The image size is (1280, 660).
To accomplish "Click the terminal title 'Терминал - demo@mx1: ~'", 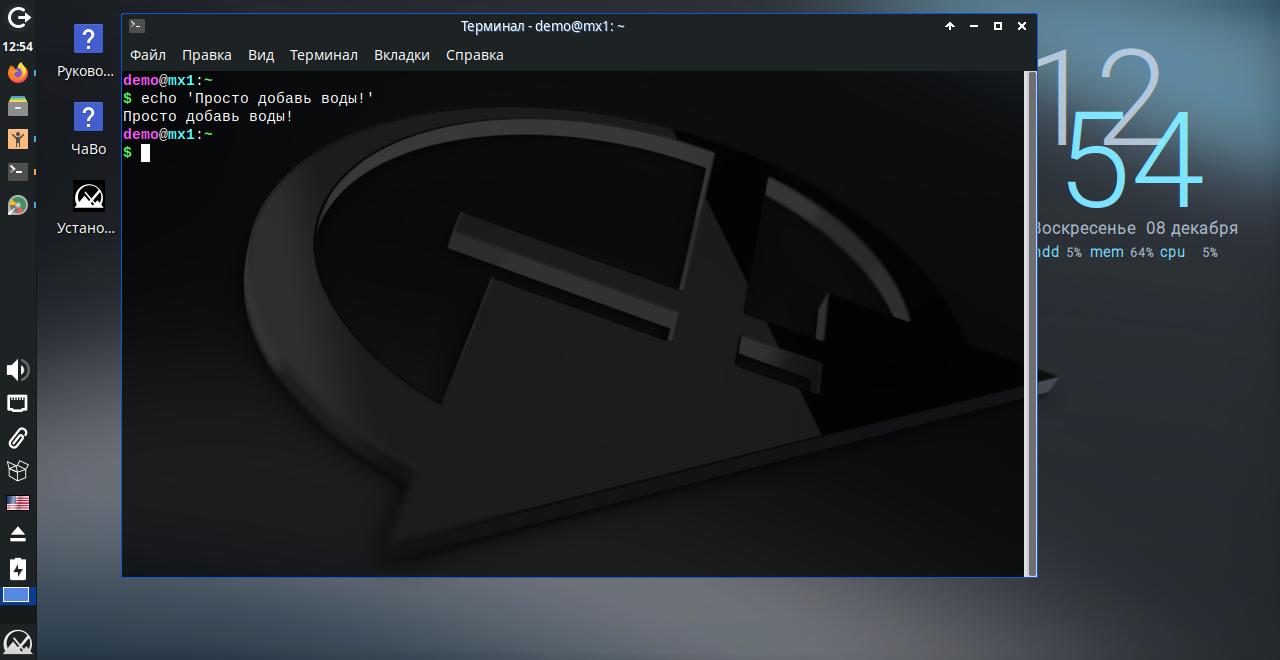I will tap(542, 26).
